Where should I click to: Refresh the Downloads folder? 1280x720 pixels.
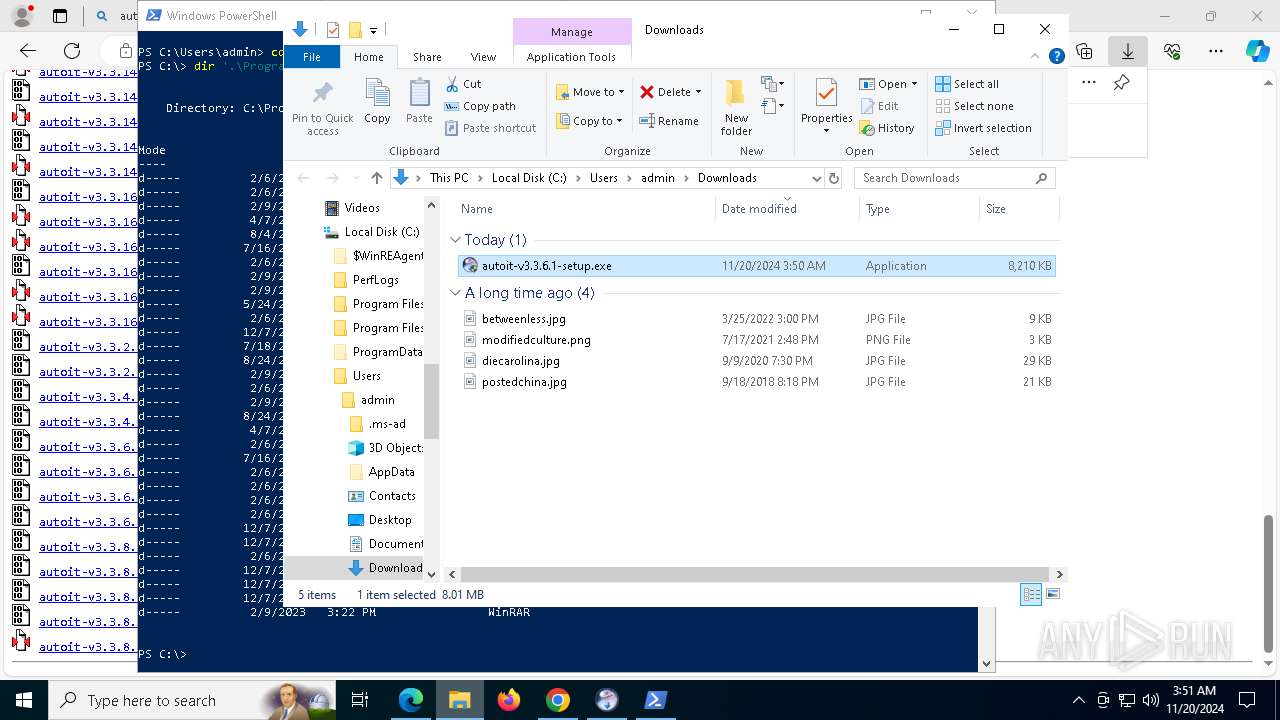[x=835, y=178]
